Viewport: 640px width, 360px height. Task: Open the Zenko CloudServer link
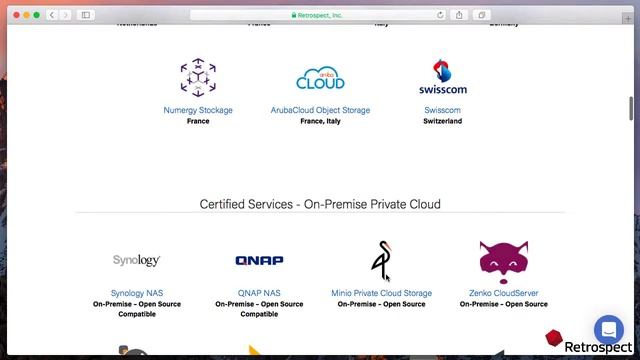[504, 293]
